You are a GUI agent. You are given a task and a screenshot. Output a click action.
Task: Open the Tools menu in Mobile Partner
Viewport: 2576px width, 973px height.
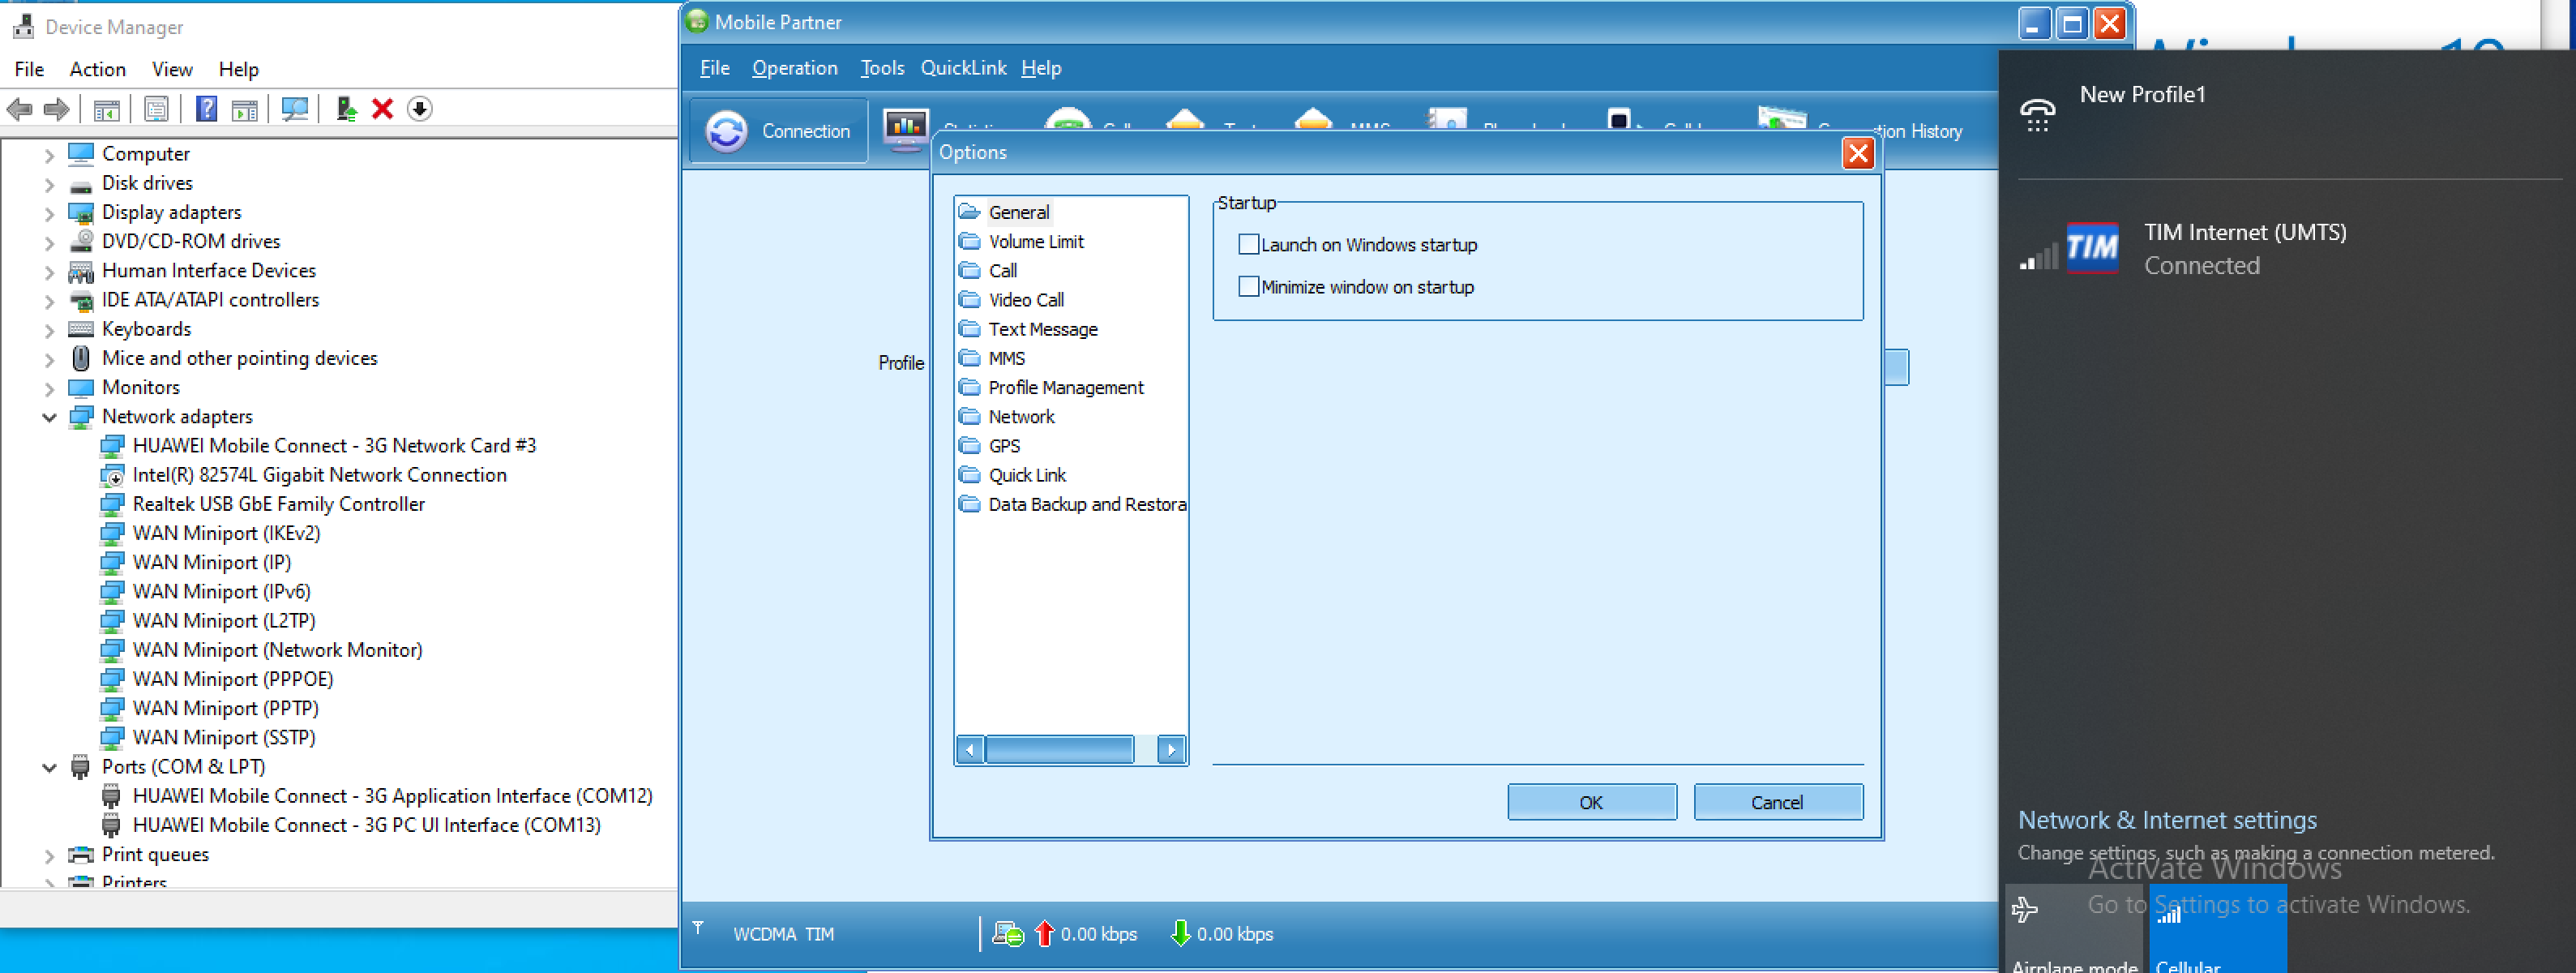click(x=882, y=68)
